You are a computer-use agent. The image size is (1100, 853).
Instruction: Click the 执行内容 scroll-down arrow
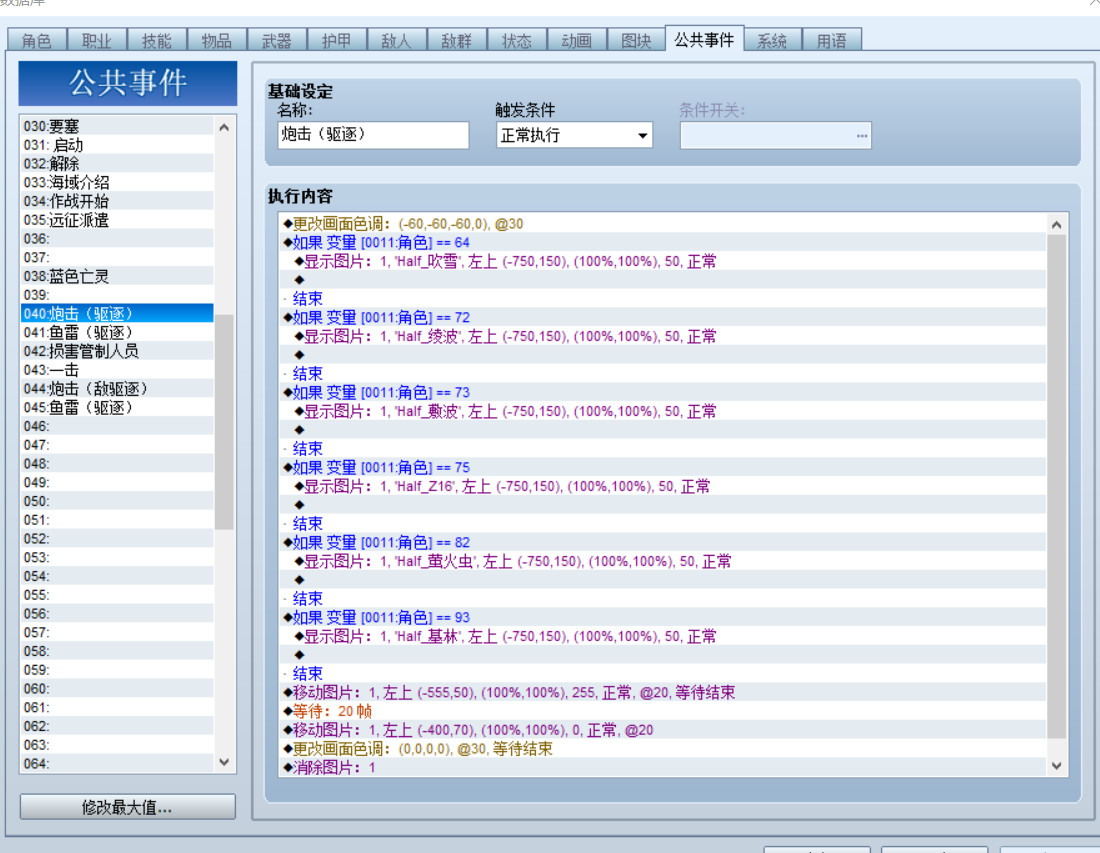pos(1057,766)
